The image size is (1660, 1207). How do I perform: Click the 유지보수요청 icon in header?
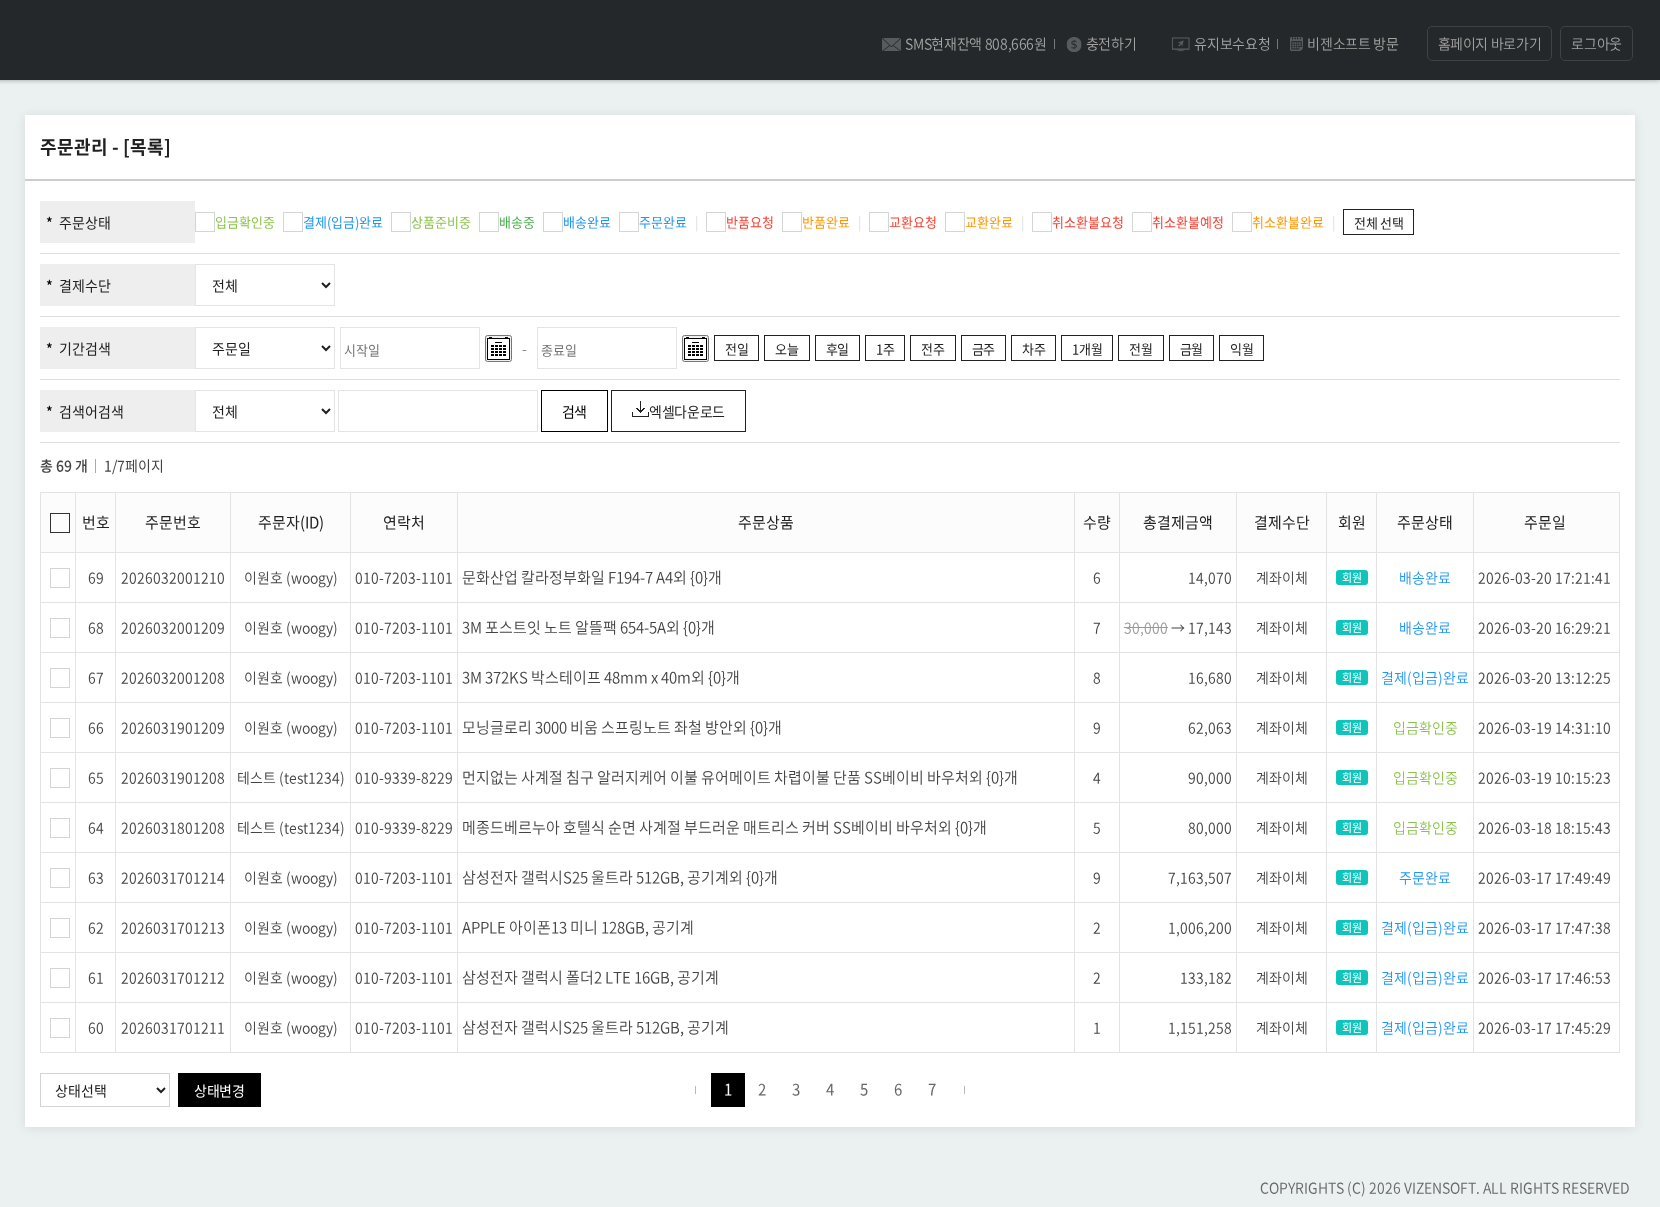[1180, 45]
